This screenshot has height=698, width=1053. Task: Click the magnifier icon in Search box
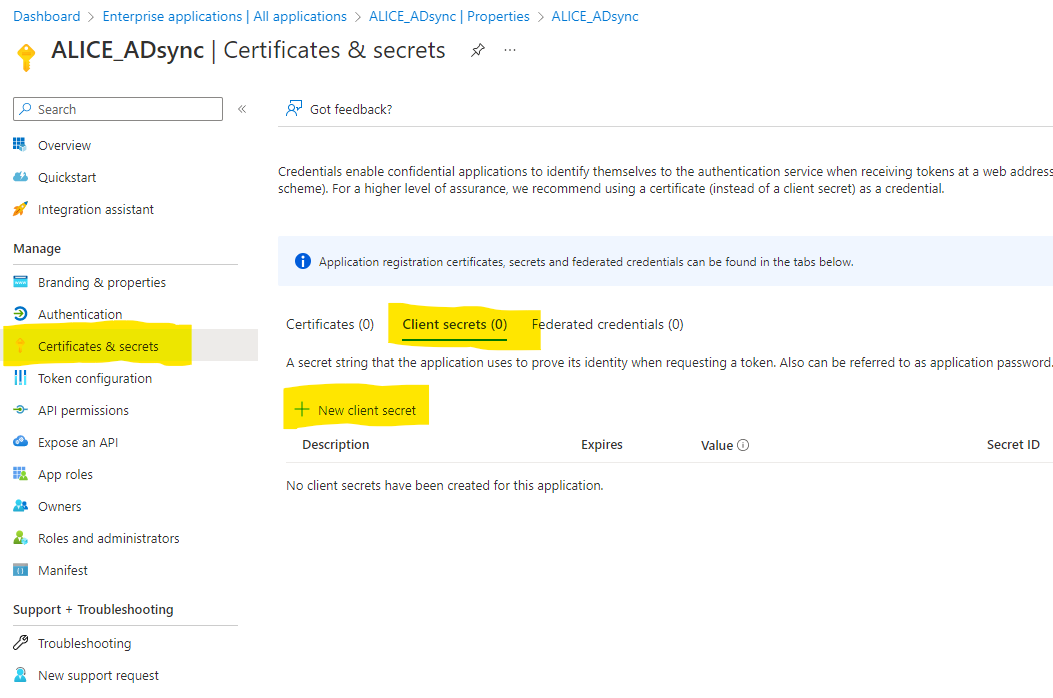26,109
